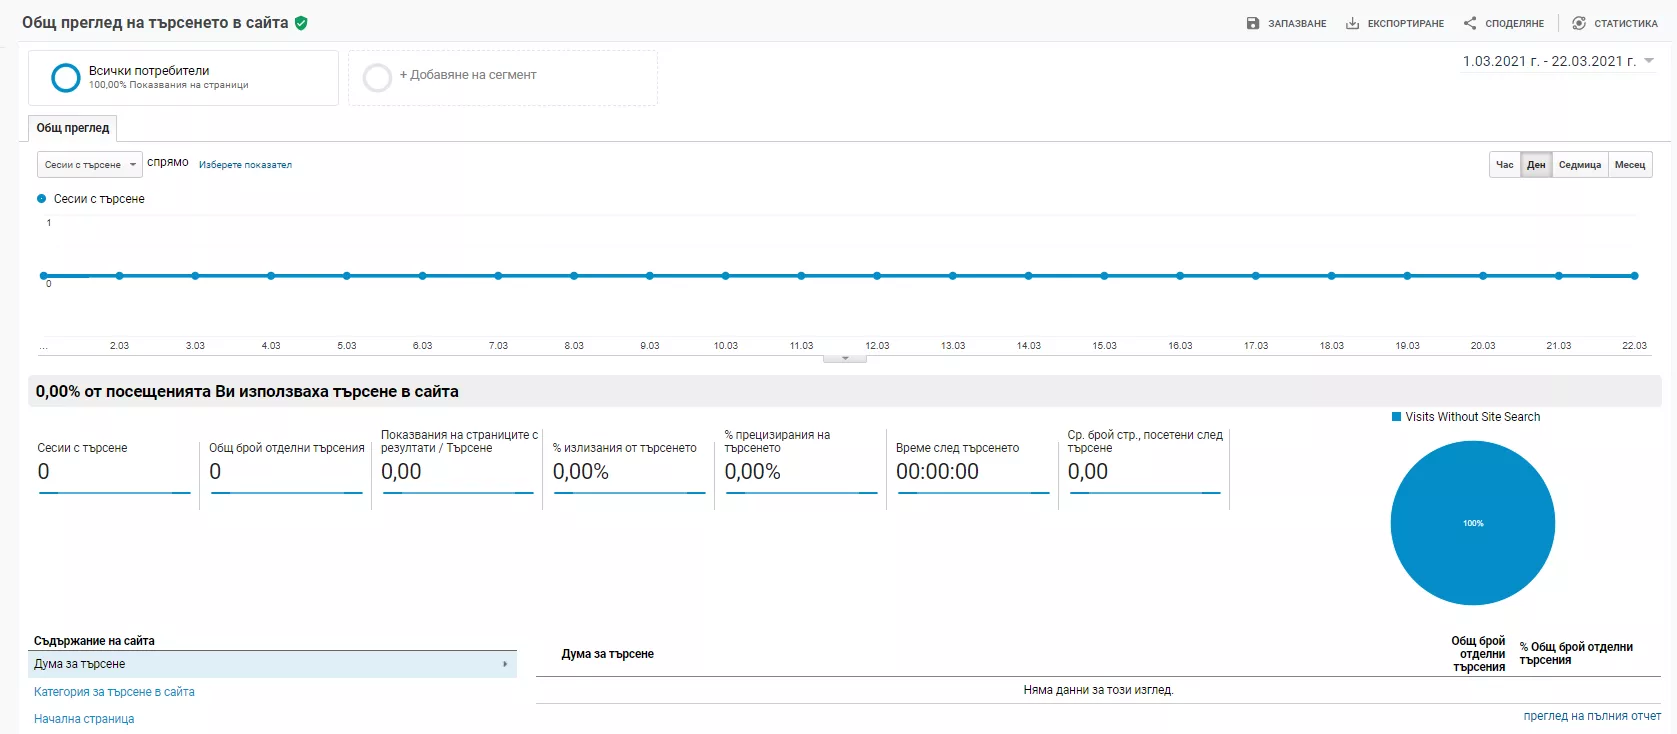
Task: Click the ЕКСПОРТИРАНЕ export icon
Action: point(1352,23)
